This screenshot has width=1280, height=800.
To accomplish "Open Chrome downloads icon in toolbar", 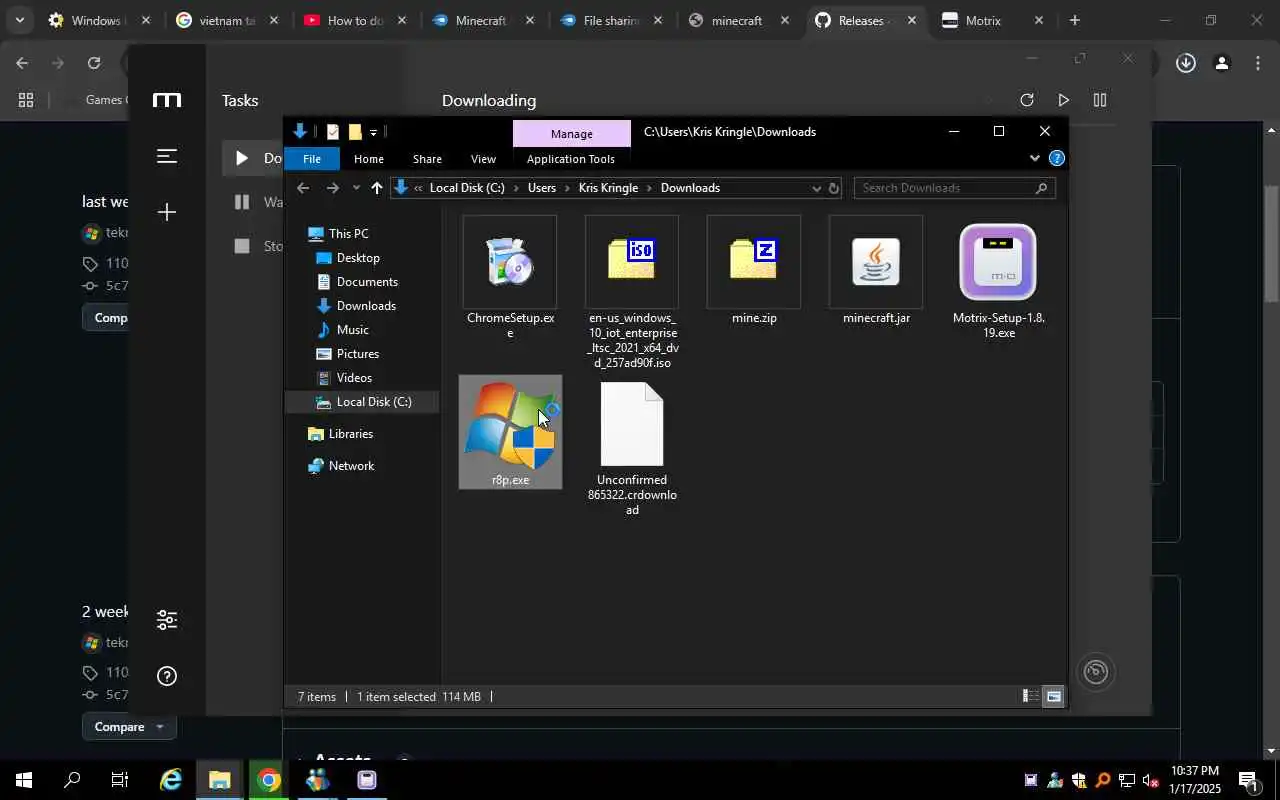I will pos(1185,63).
